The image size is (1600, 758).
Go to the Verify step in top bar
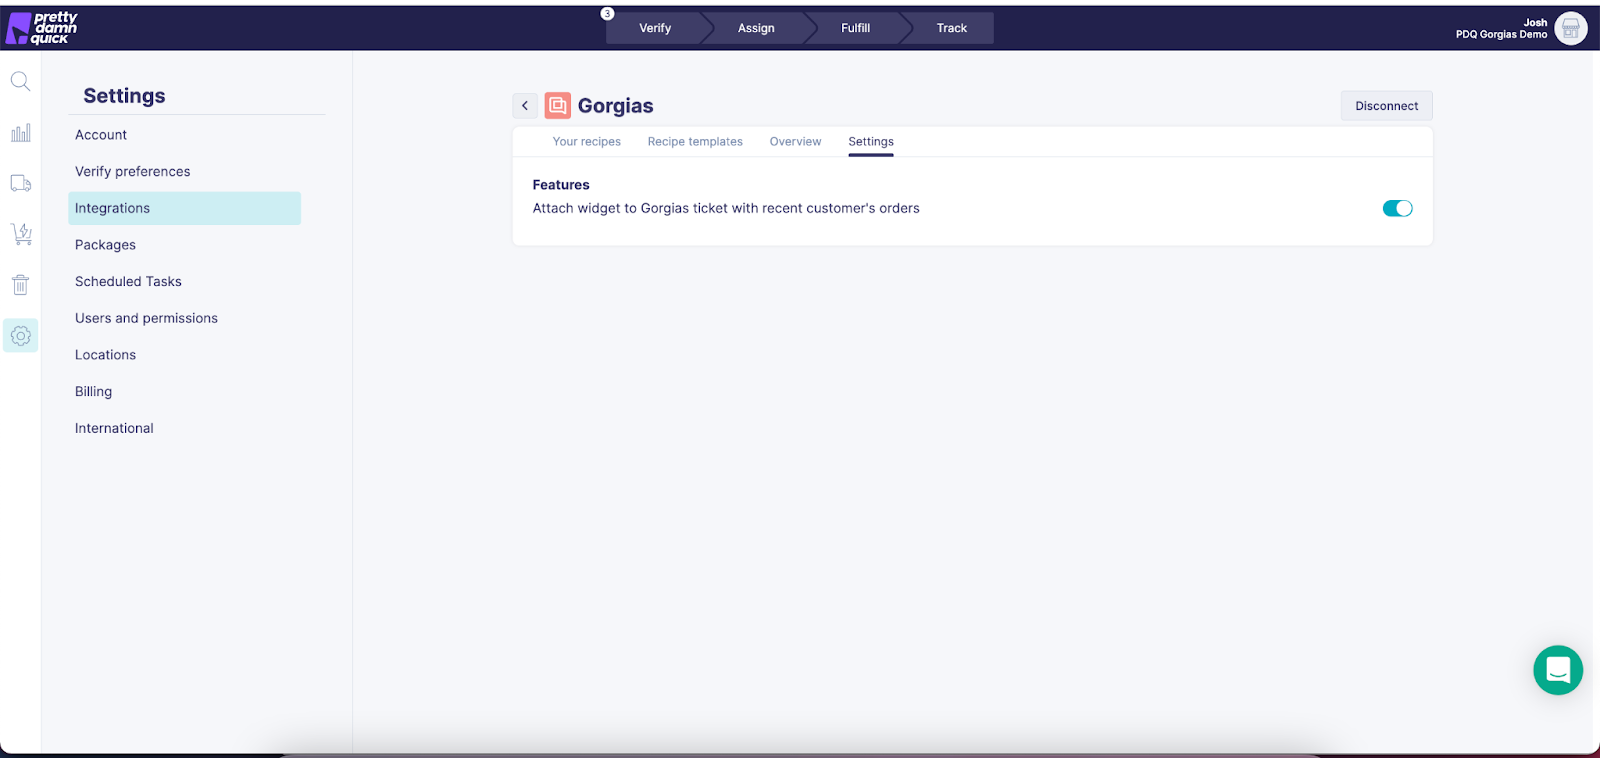[655, 28]
